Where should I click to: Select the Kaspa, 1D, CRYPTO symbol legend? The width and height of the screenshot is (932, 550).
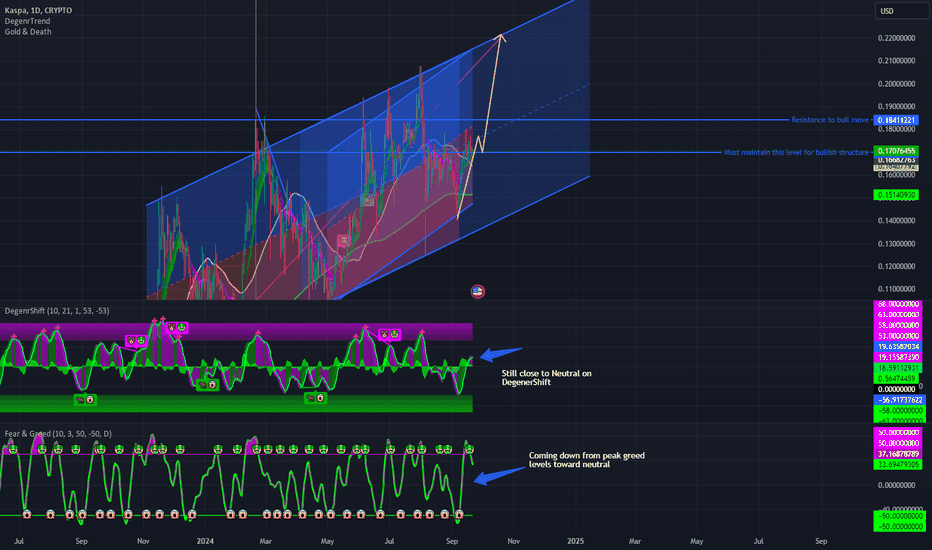click(x=38, y=10)
